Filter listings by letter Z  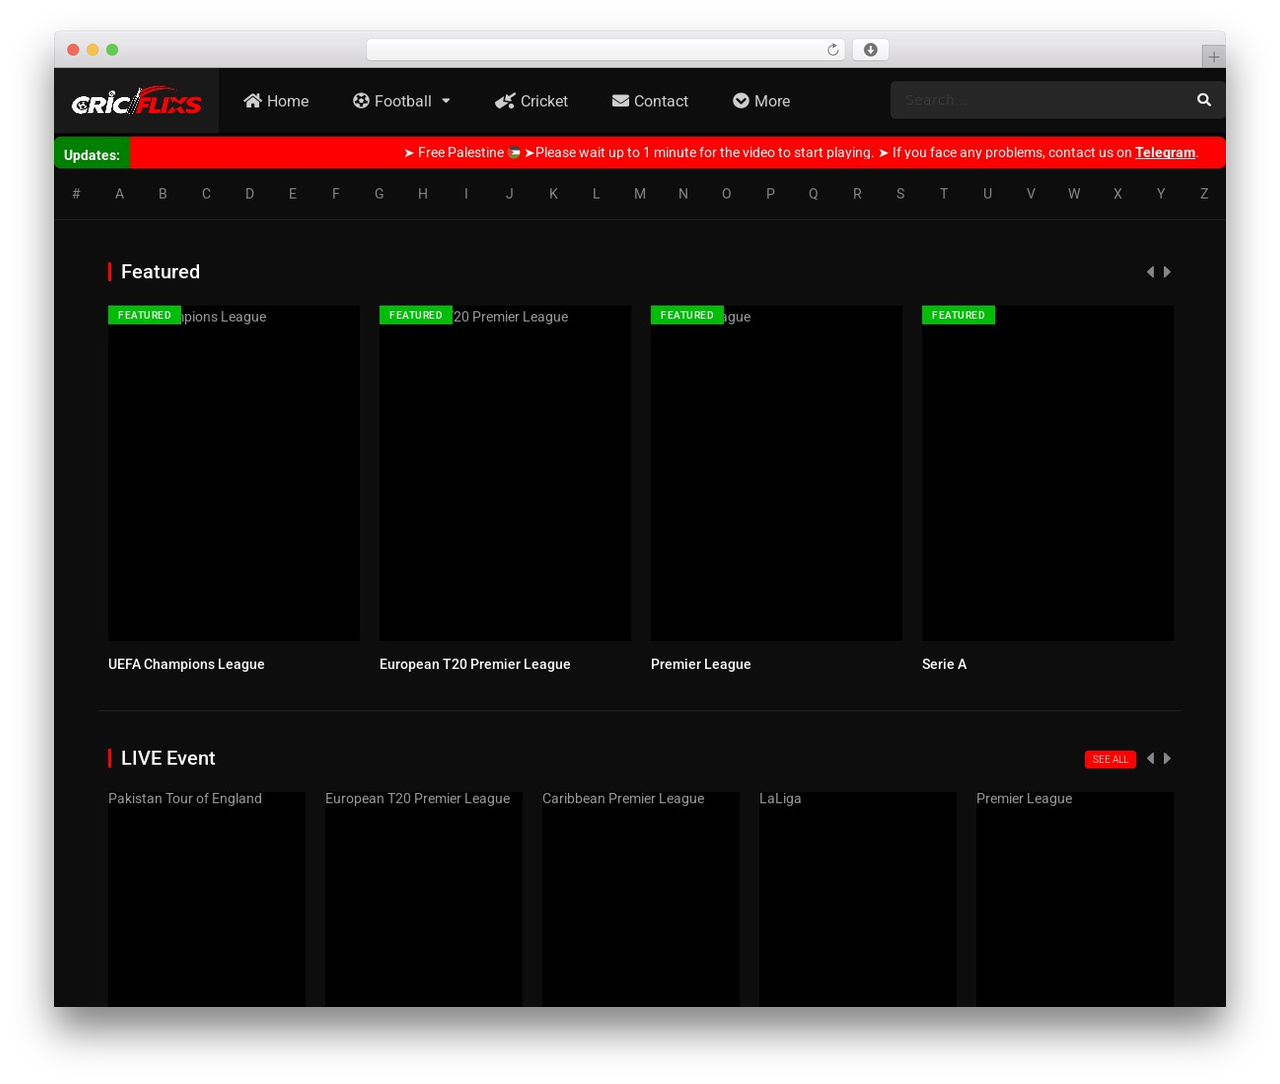click(1204, 194)
